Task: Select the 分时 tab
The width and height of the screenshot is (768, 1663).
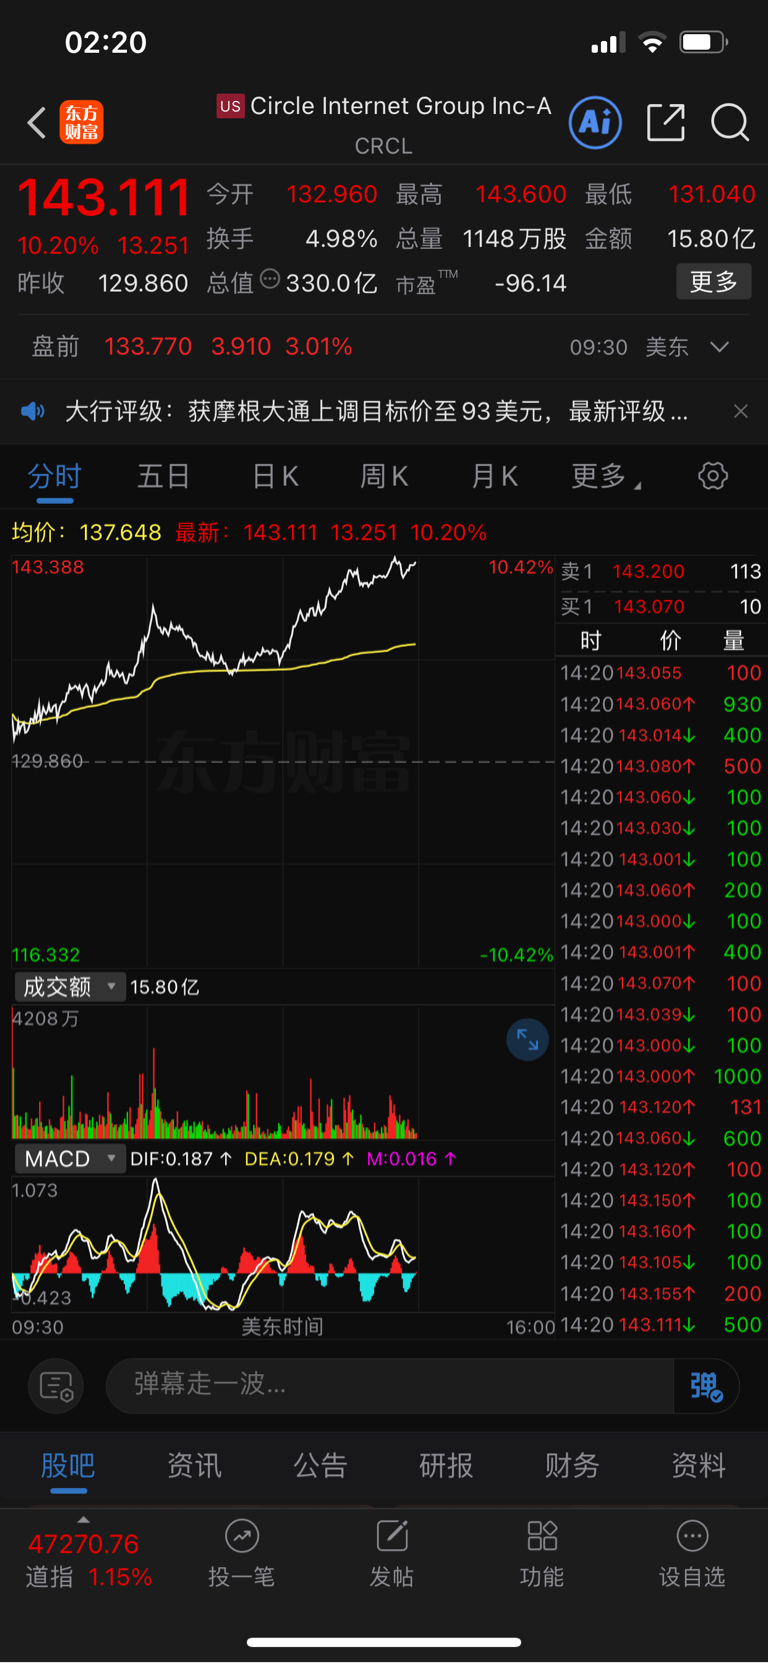Action: 54,477
